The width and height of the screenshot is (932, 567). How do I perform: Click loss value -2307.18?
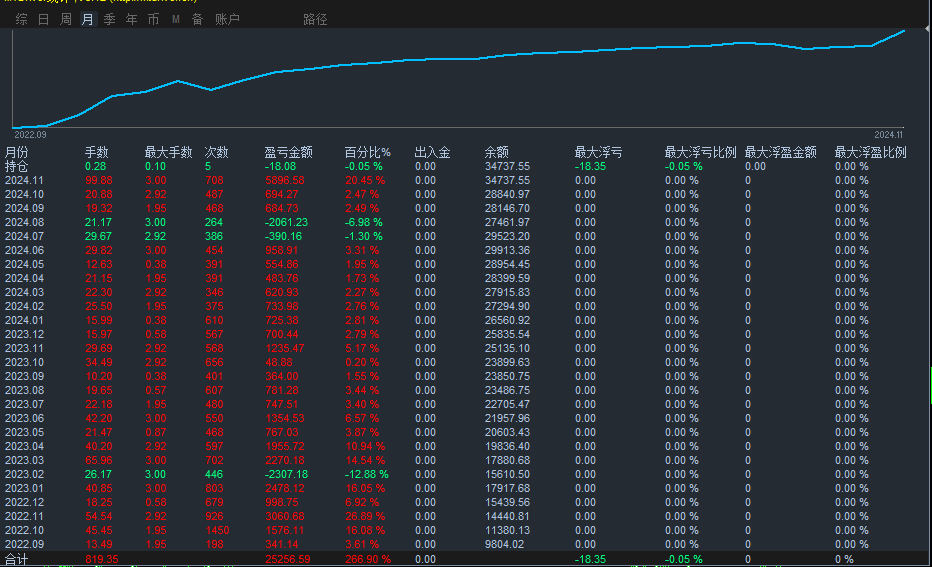286,474
